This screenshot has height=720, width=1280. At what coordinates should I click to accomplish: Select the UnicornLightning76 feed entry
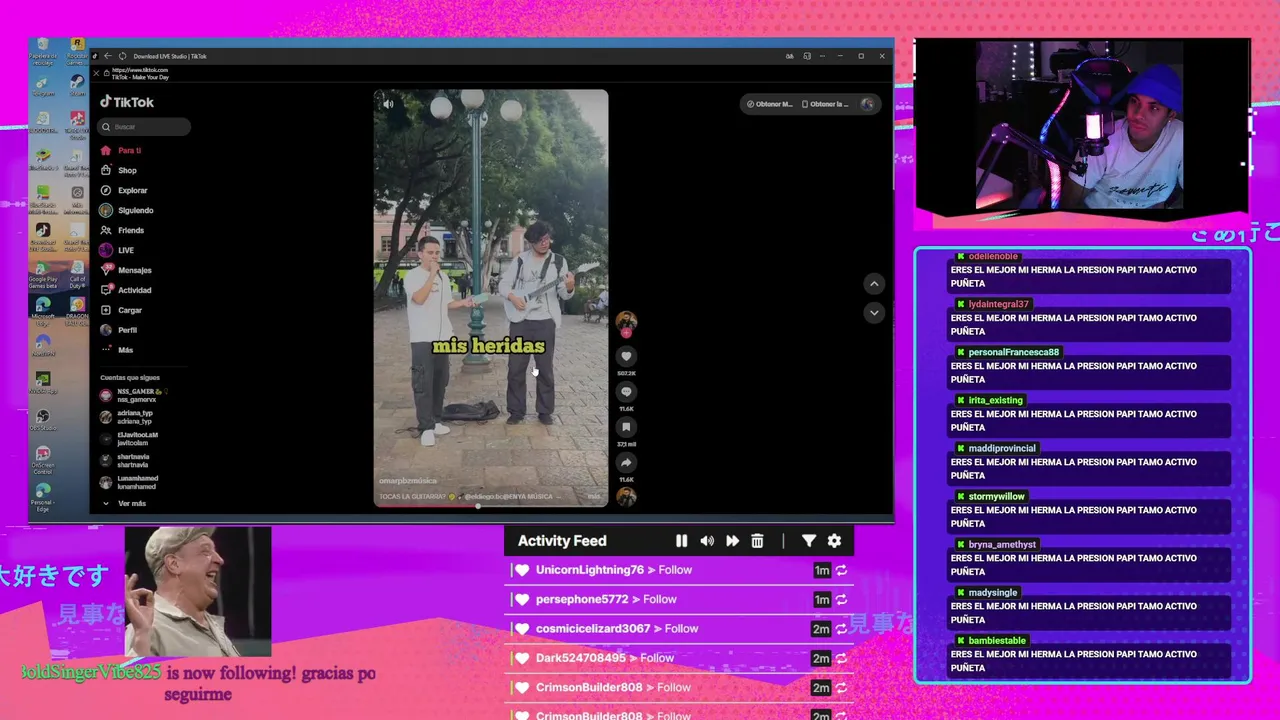(680, 570)
